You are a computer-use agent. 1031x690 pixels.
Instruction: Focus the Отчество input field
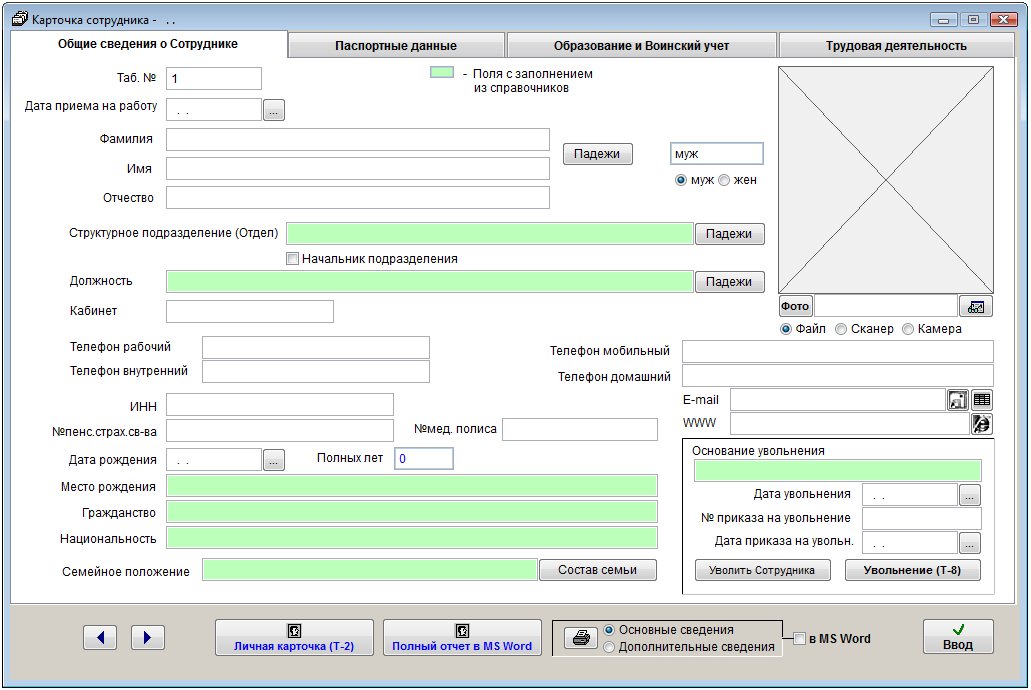pyautogui.click(x=358, y=197)
